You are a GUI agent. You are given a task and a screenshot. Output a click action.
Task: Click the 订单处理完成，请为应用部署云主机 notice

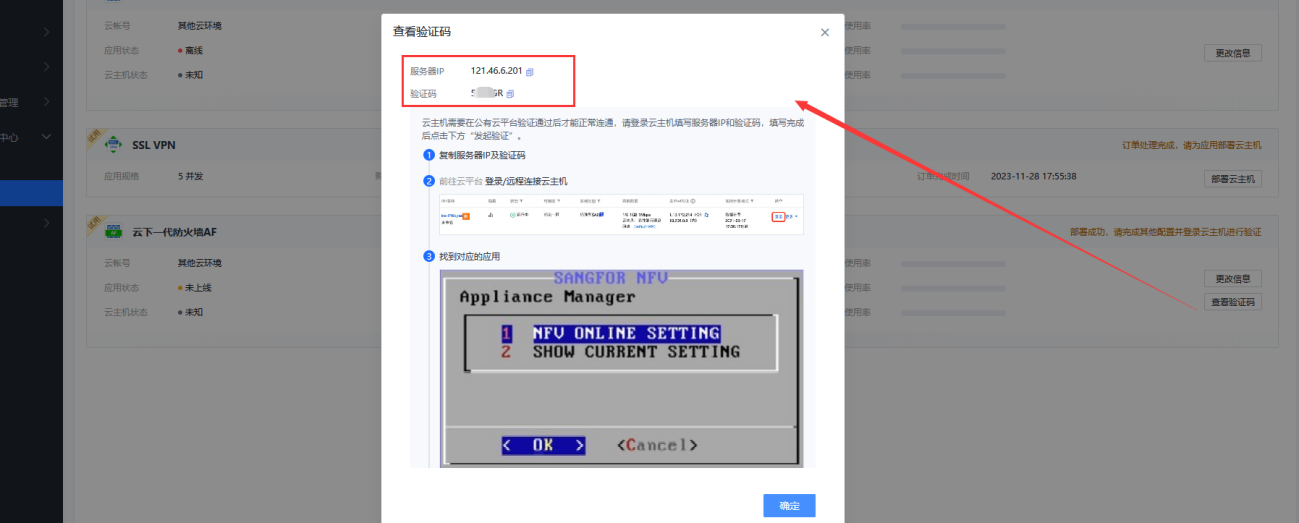[x=1192, y=145]
